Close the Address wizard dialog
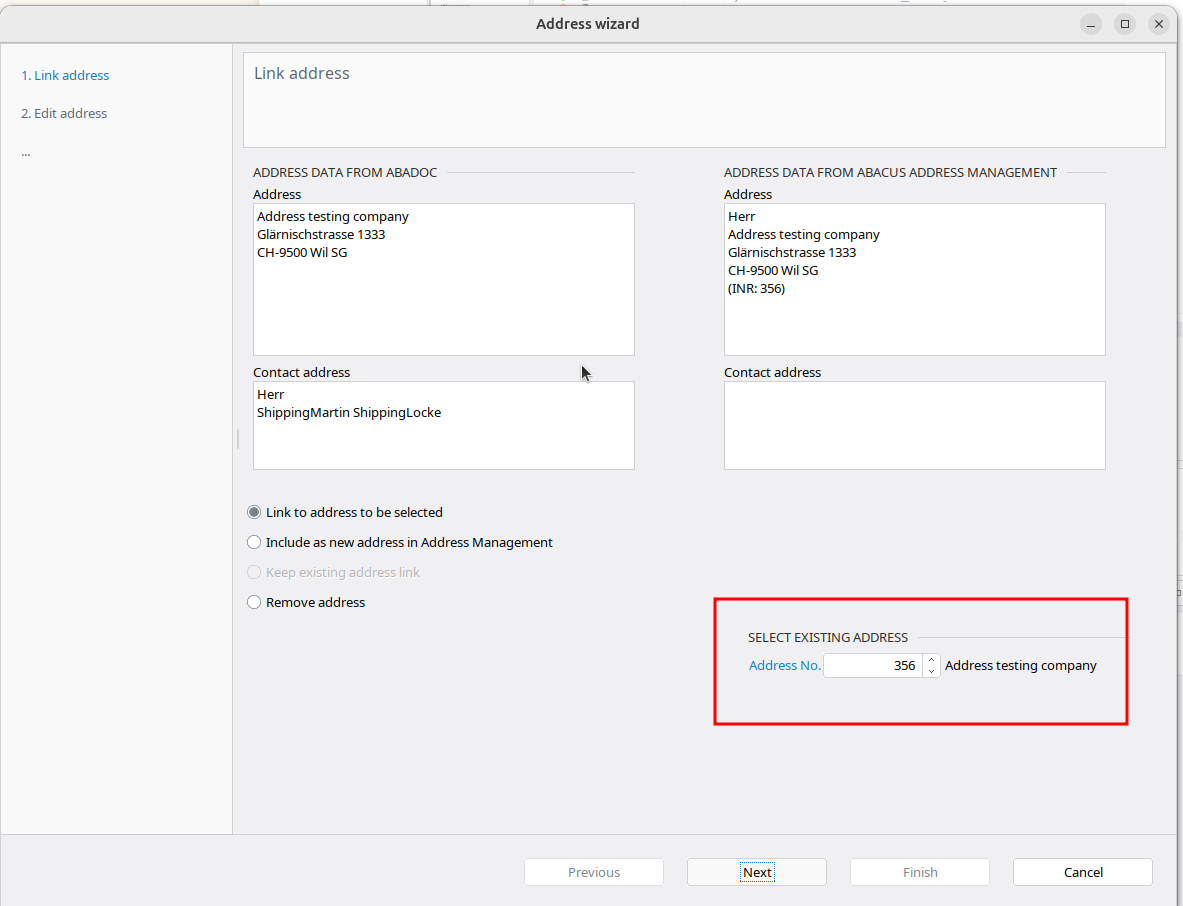 (x=1159, y=24)
